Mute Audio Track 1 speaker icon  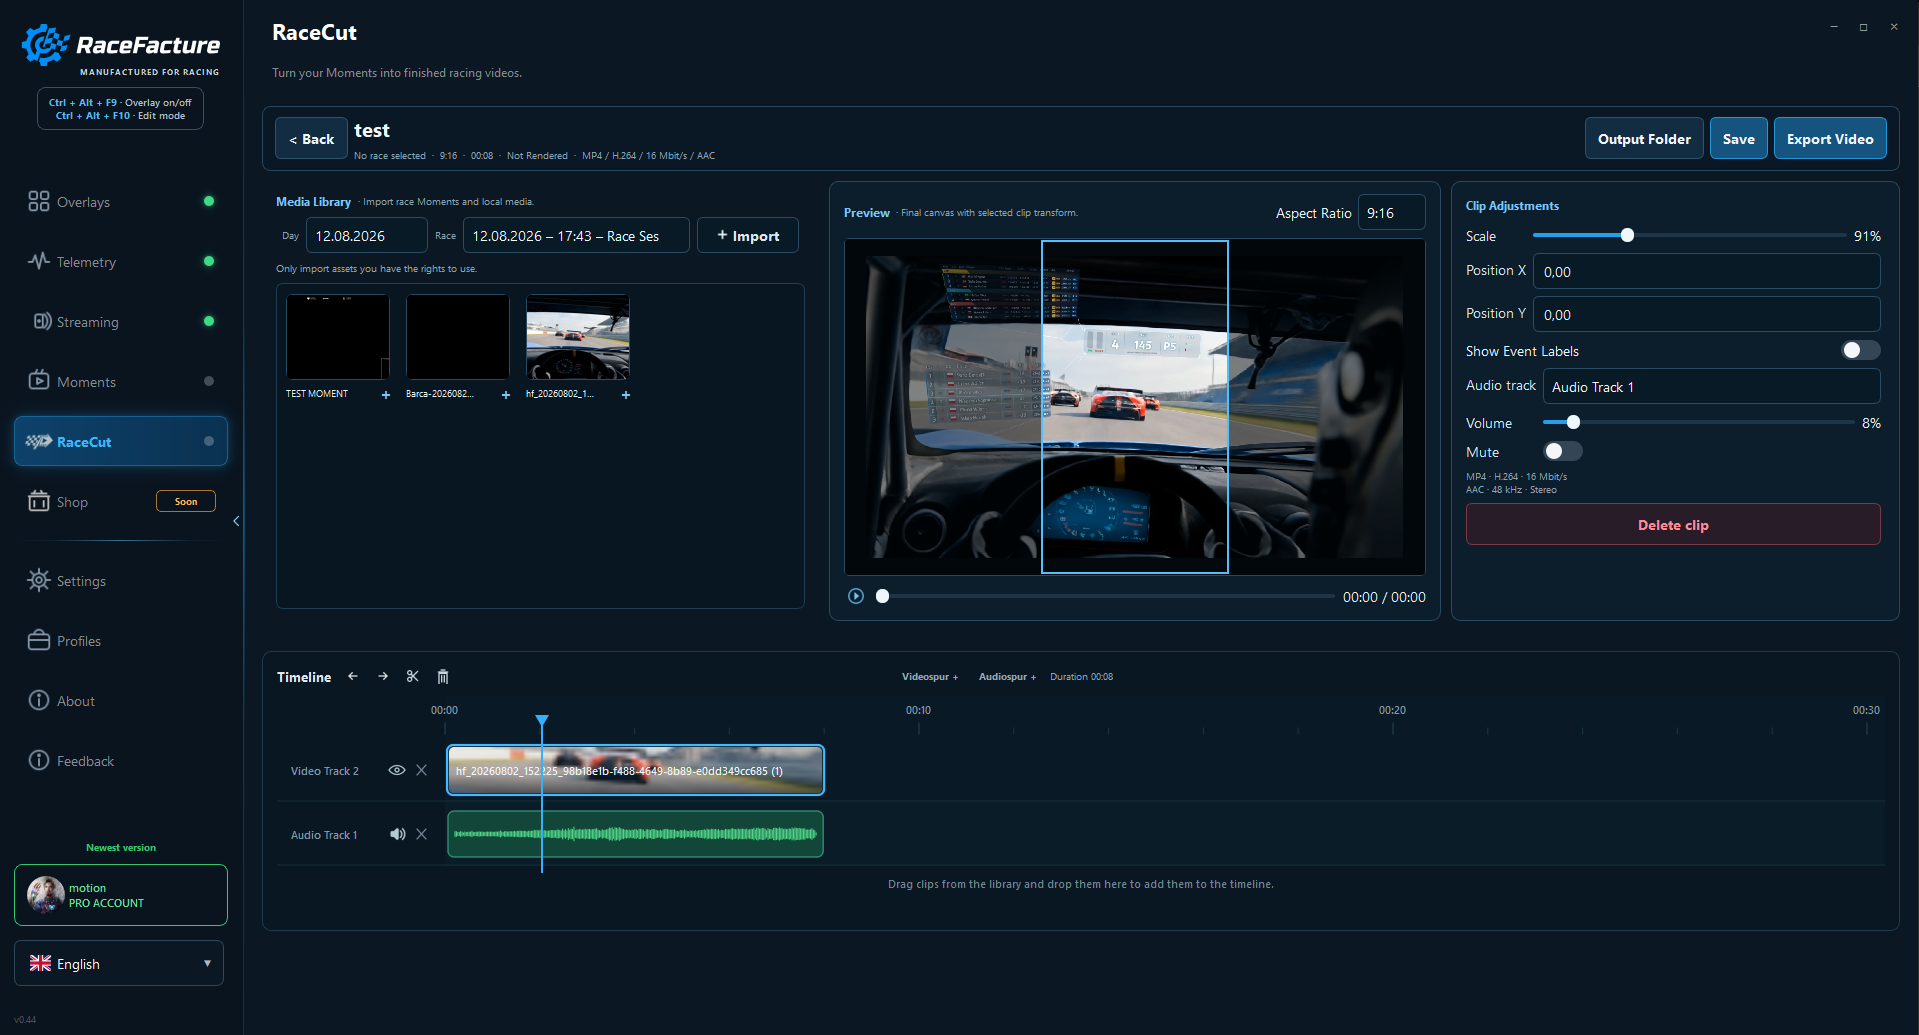point(398,834)
